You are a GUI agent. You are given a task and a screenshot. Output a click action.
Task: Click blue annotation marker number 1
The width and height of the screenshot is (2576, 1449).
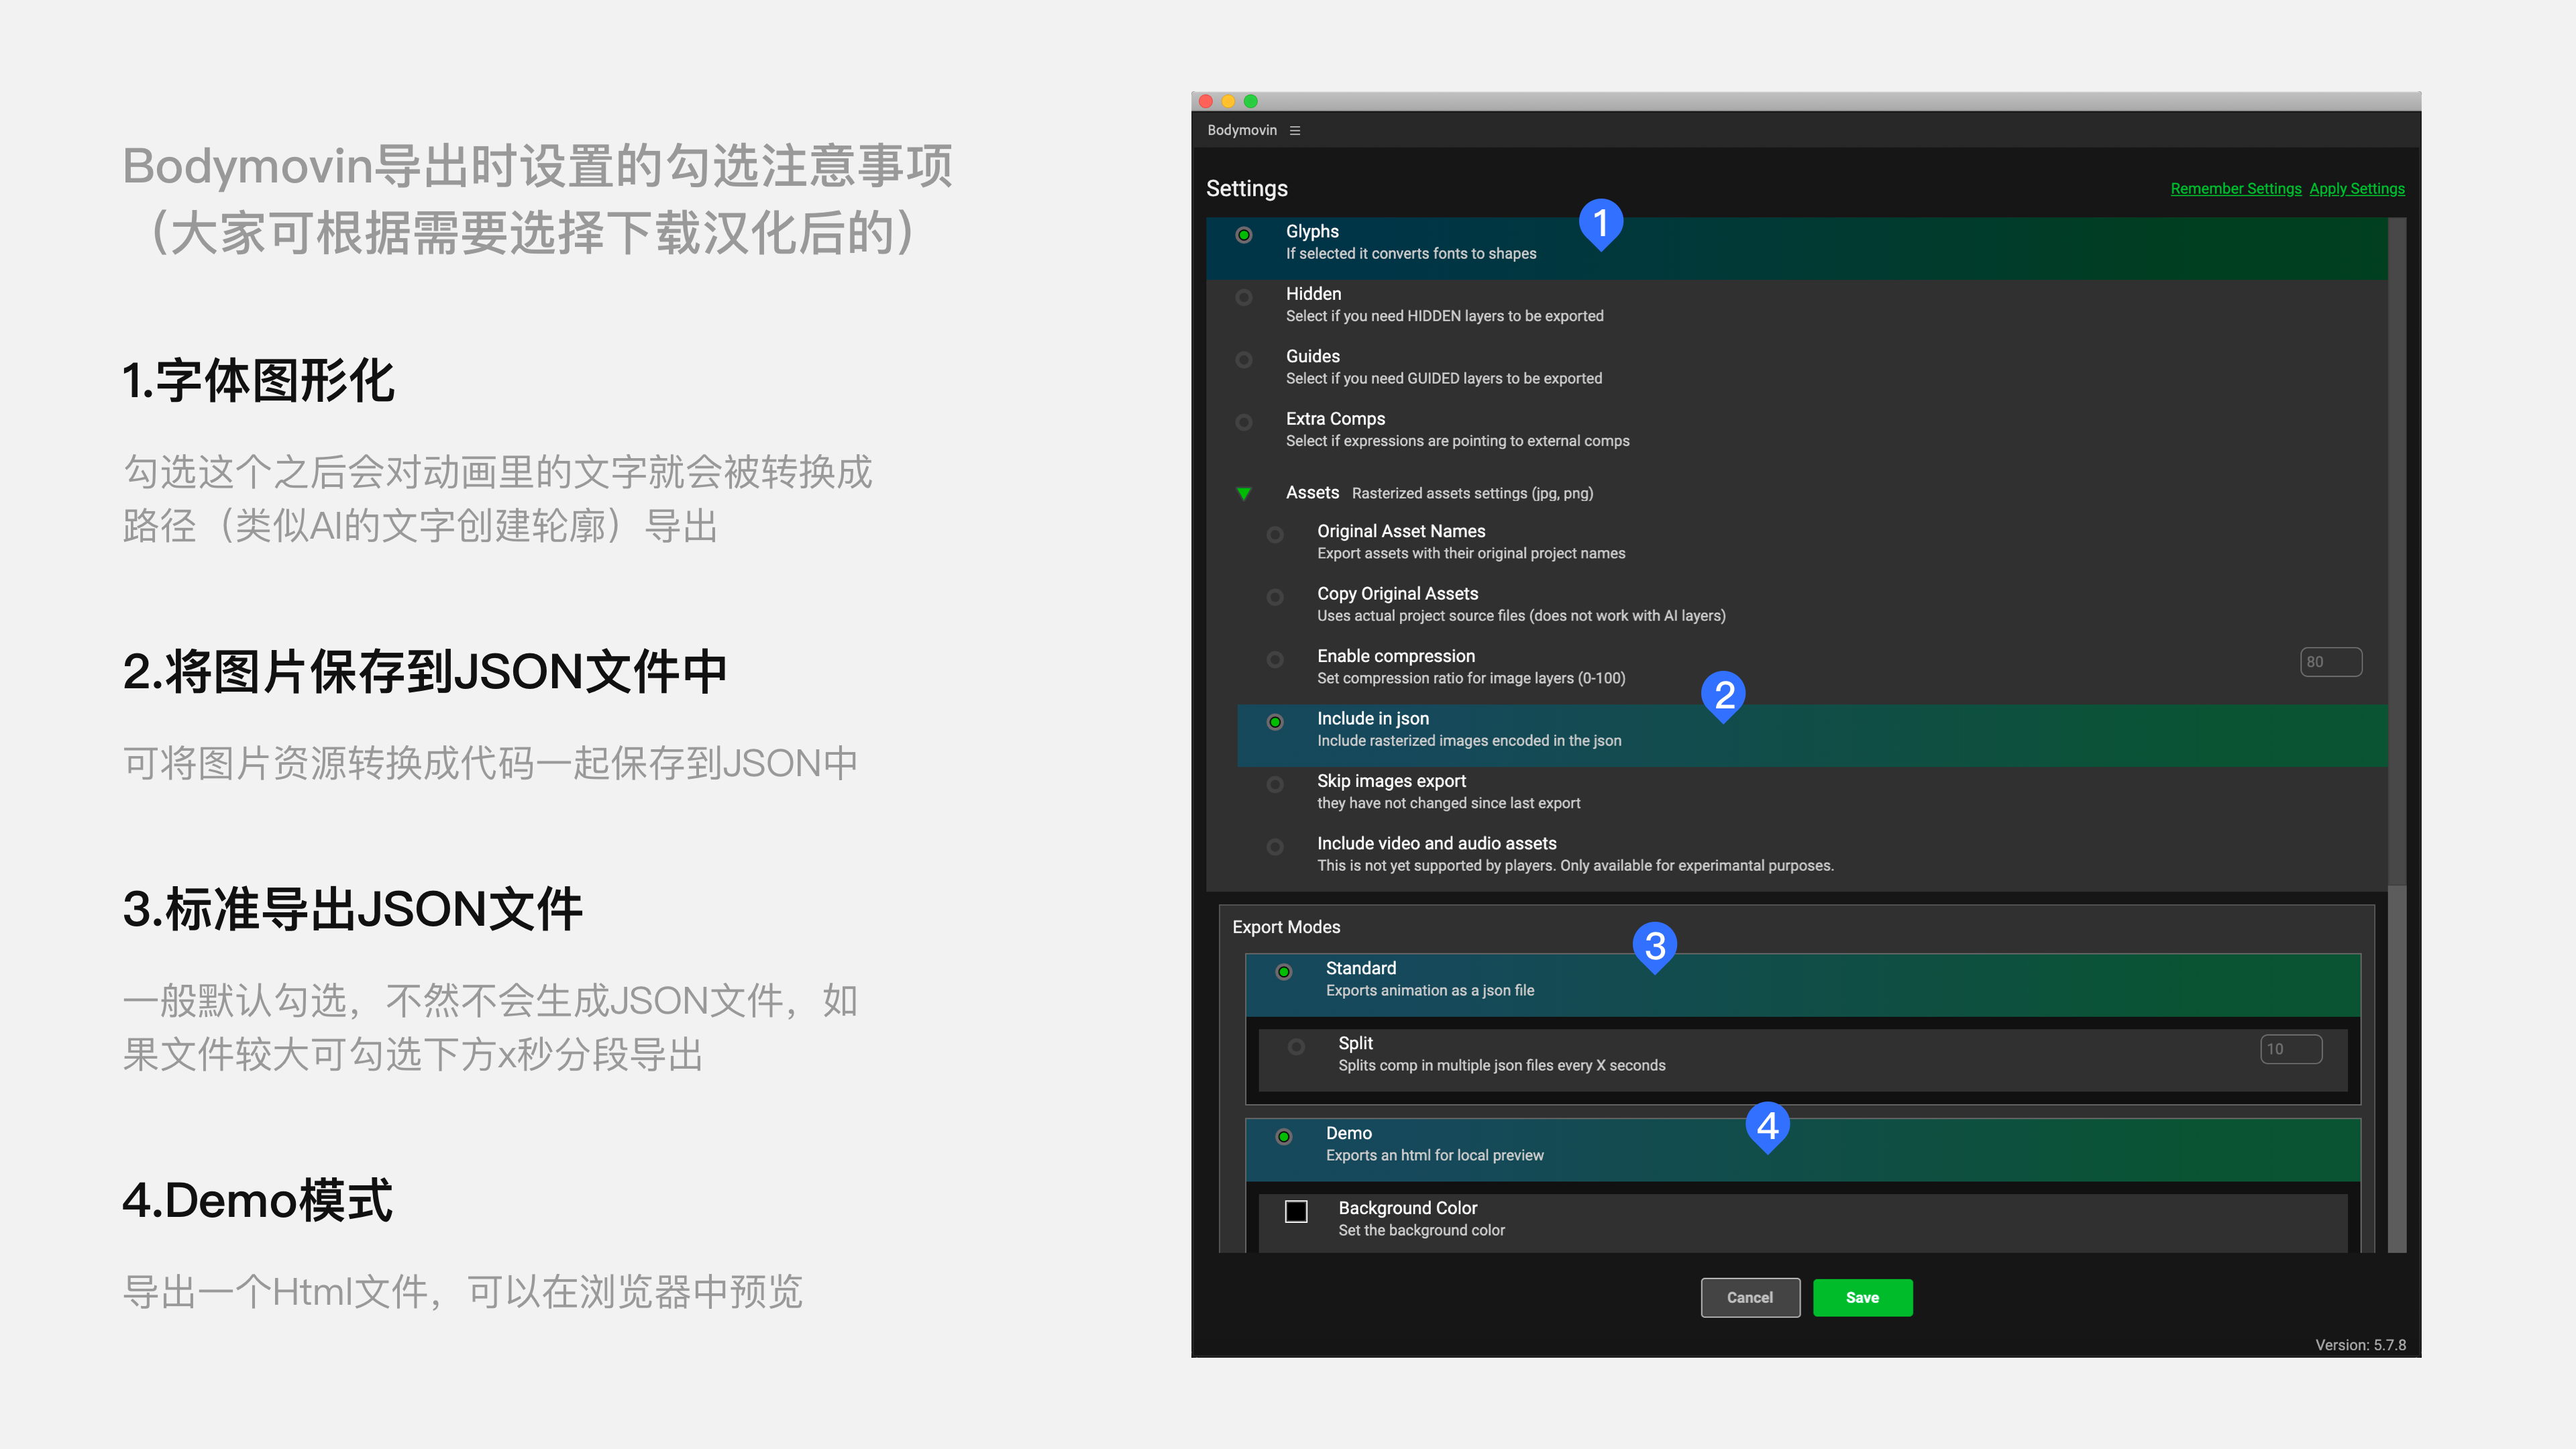(1600, 222)
